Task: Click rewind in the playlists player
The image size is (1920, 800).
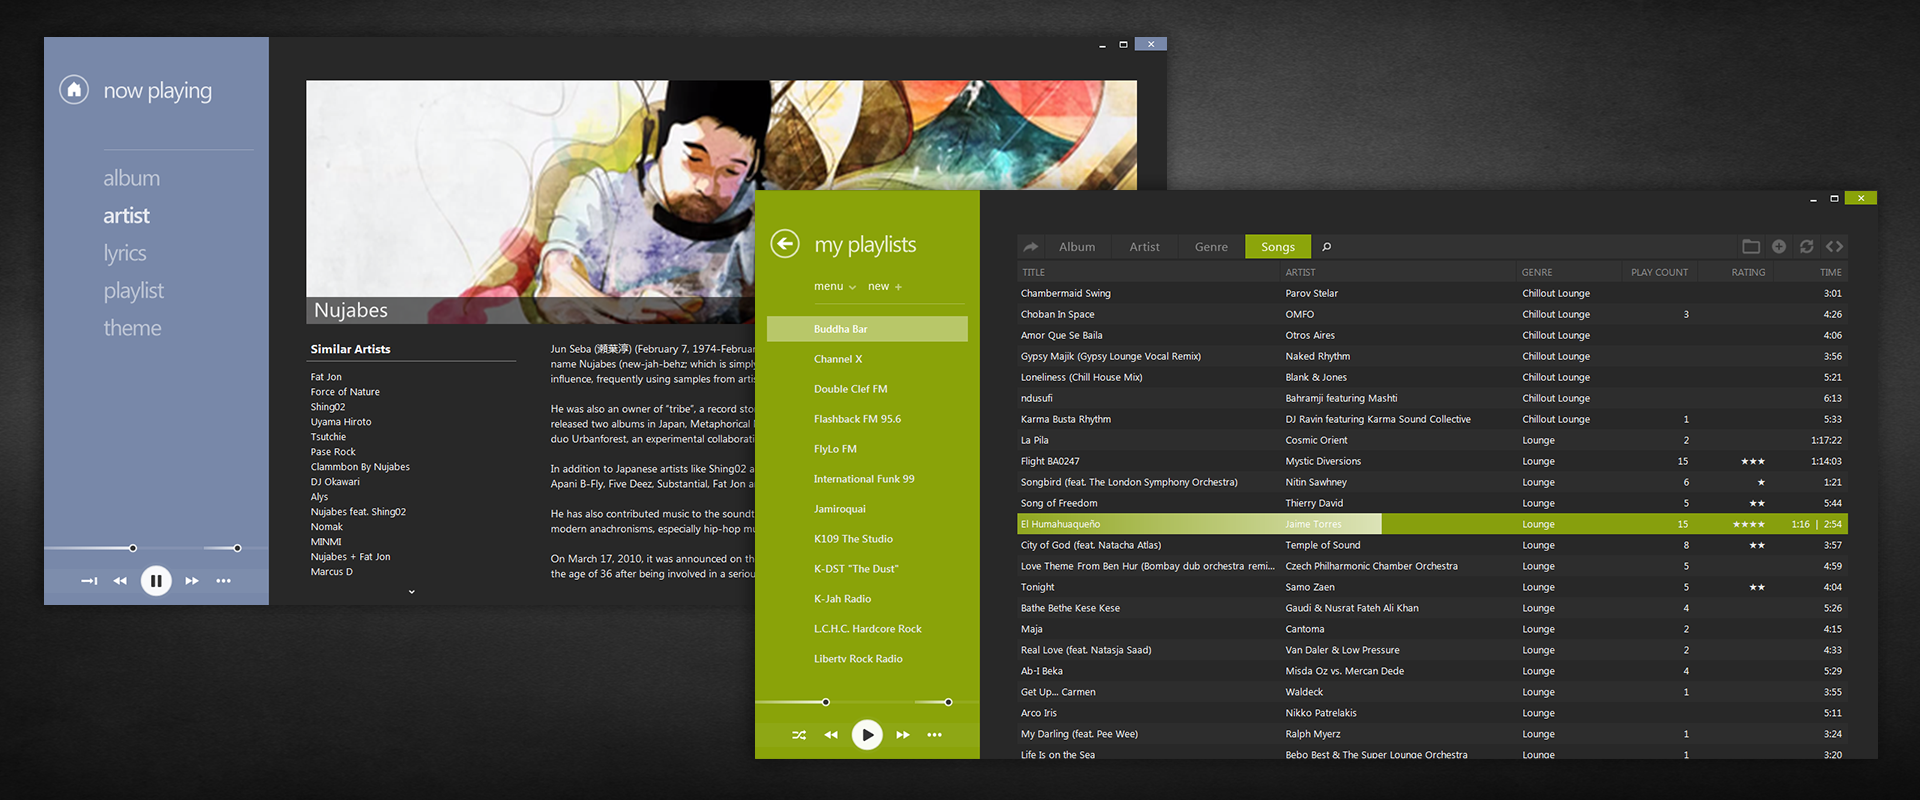Action: pos(831,735)
